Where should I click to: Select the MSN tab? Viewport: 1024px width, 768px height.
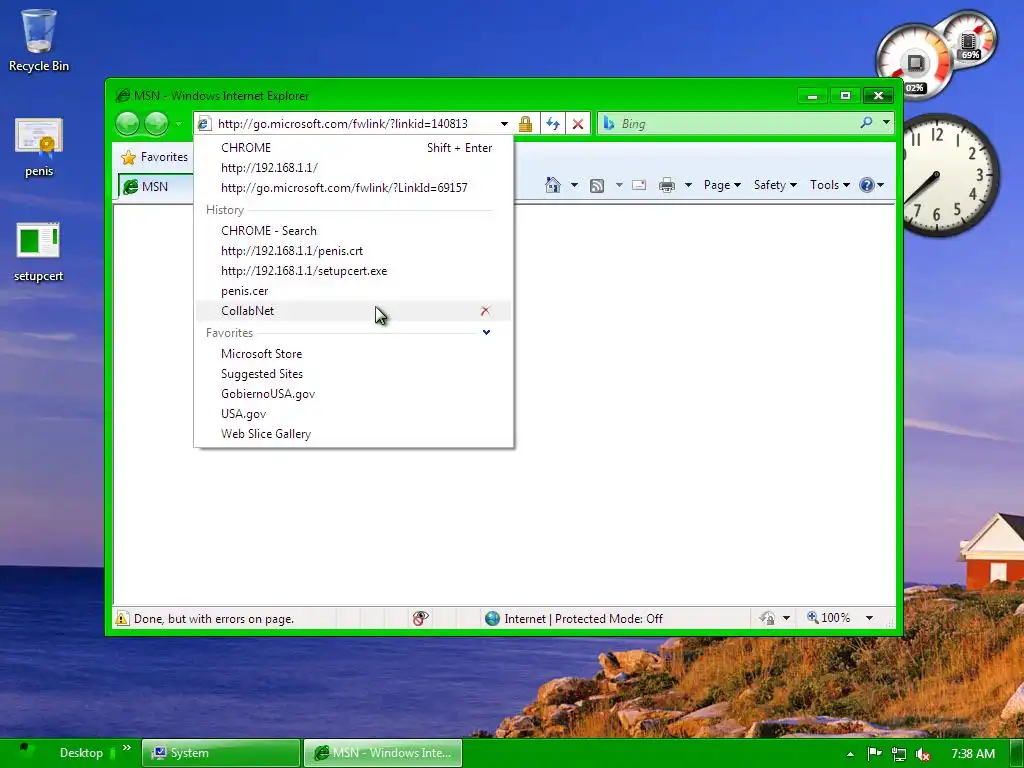pyautogui.click(x=155, y=187)
